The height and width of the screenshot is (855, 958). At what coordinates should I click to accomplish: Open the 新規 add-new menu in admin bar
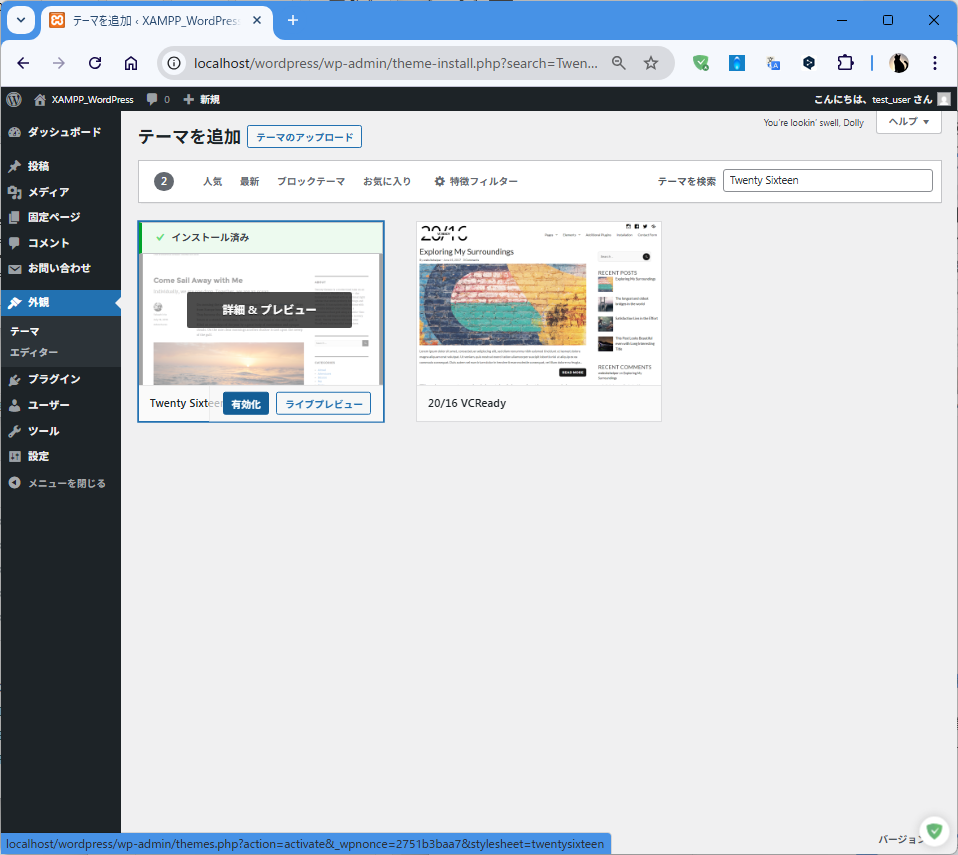pyautogui.click(x=201, y=99)
